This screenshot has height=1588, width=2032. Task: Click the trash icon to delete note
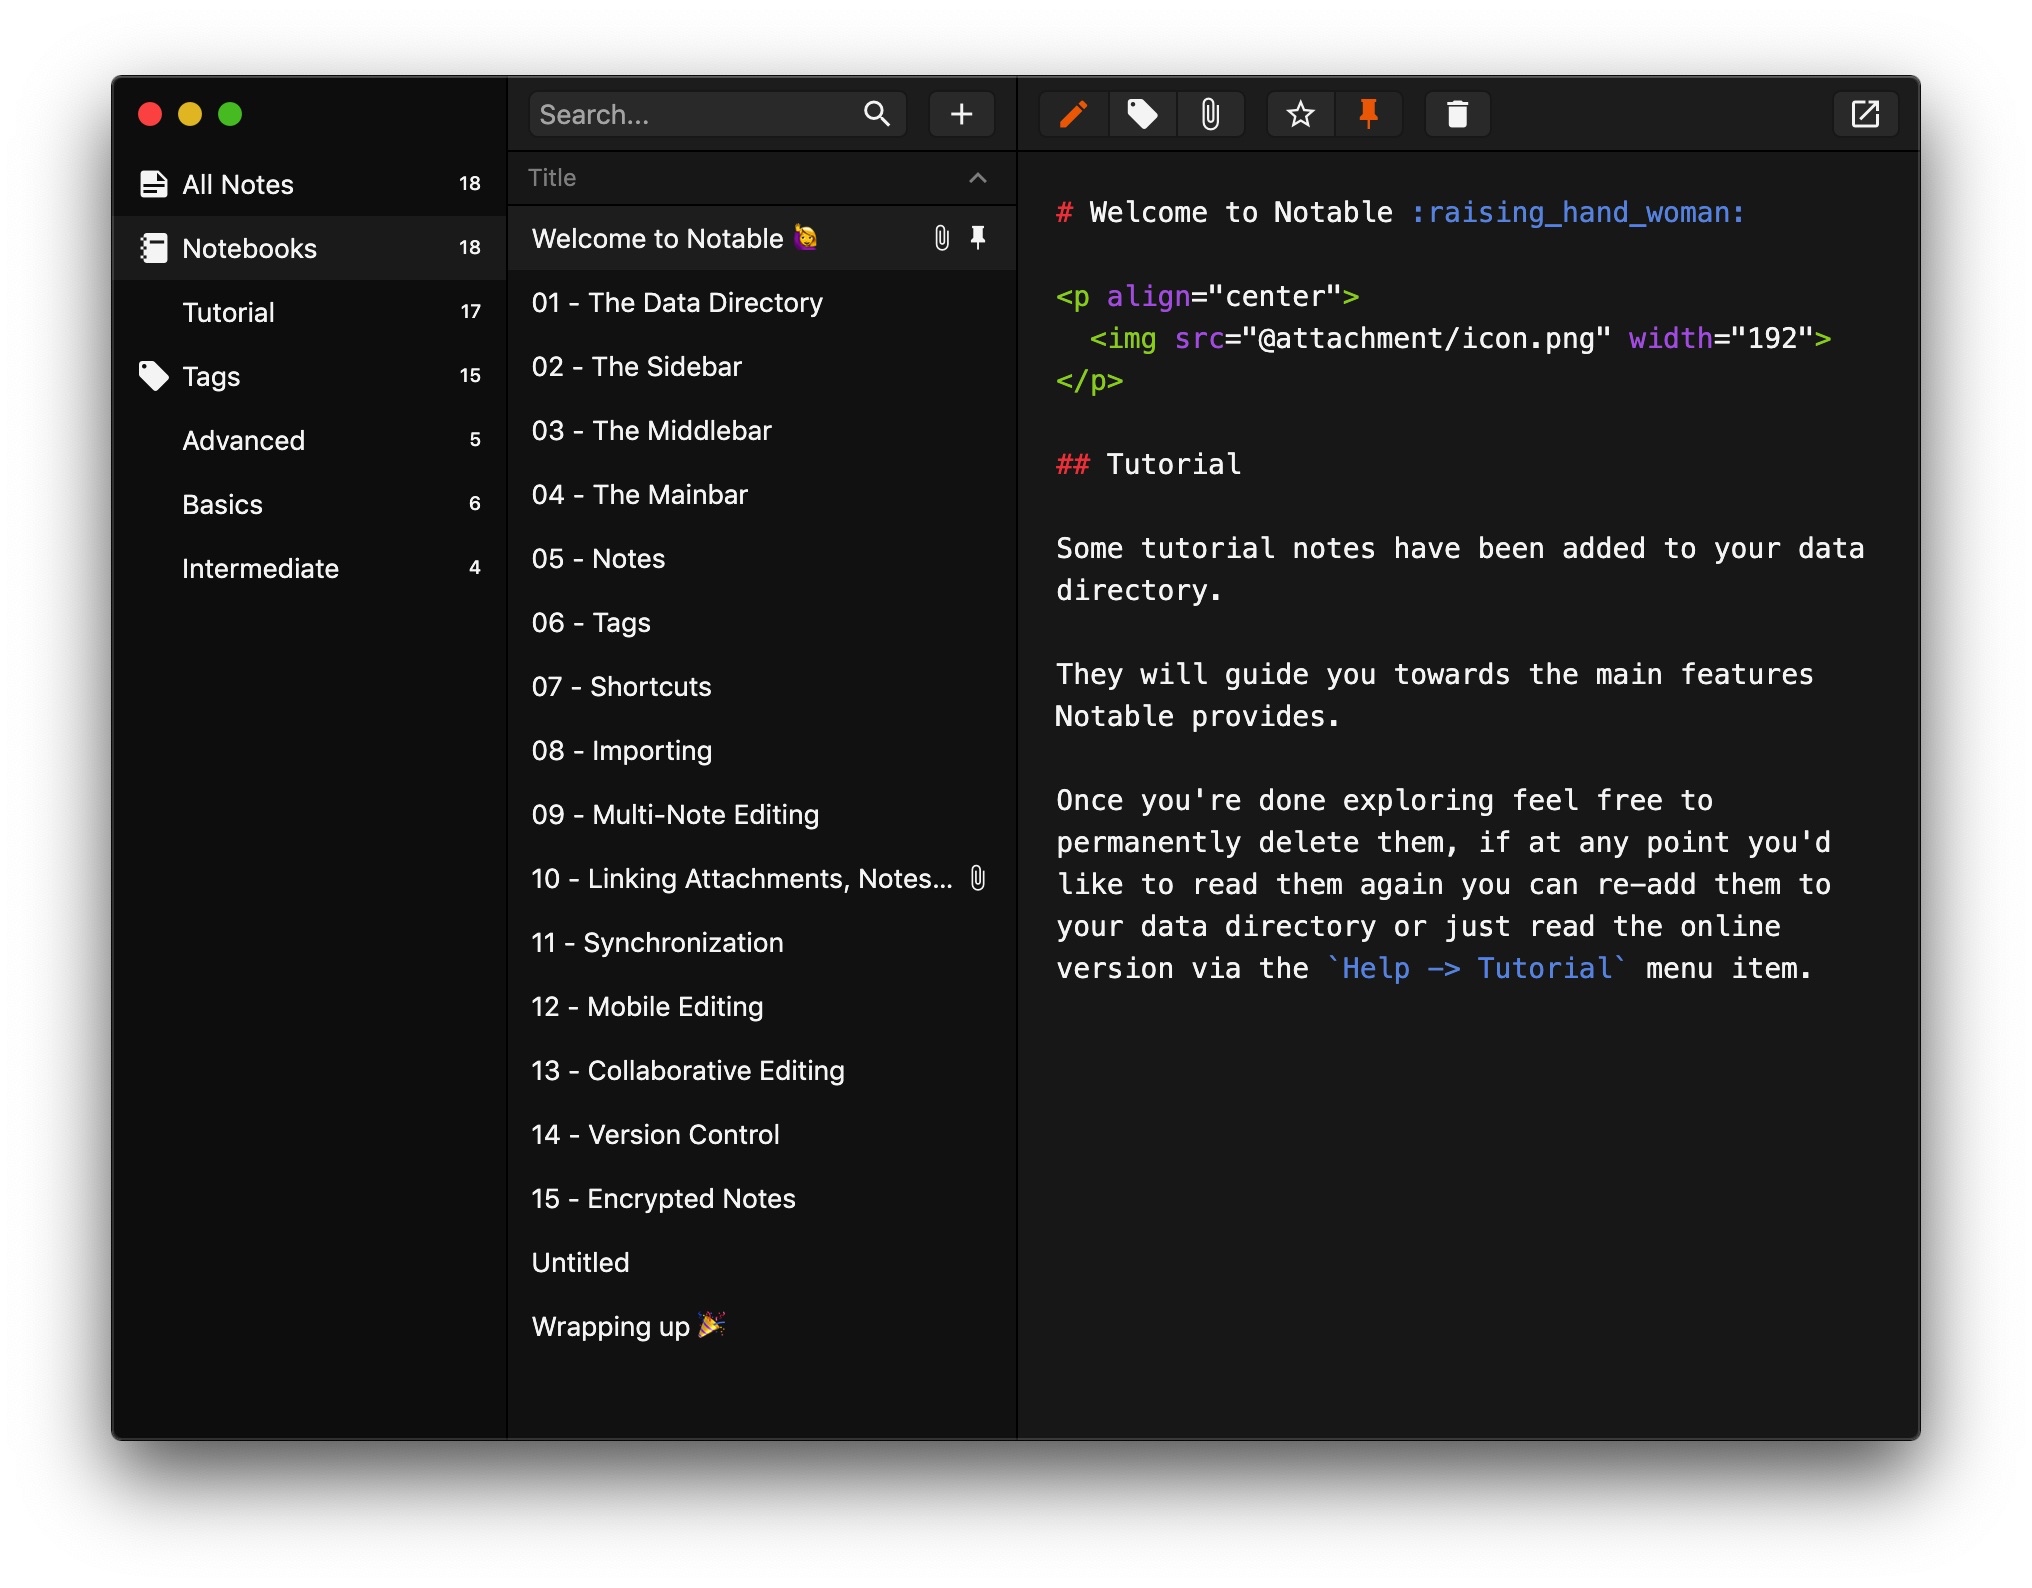pyautogui.click(x=1457, y=114)
